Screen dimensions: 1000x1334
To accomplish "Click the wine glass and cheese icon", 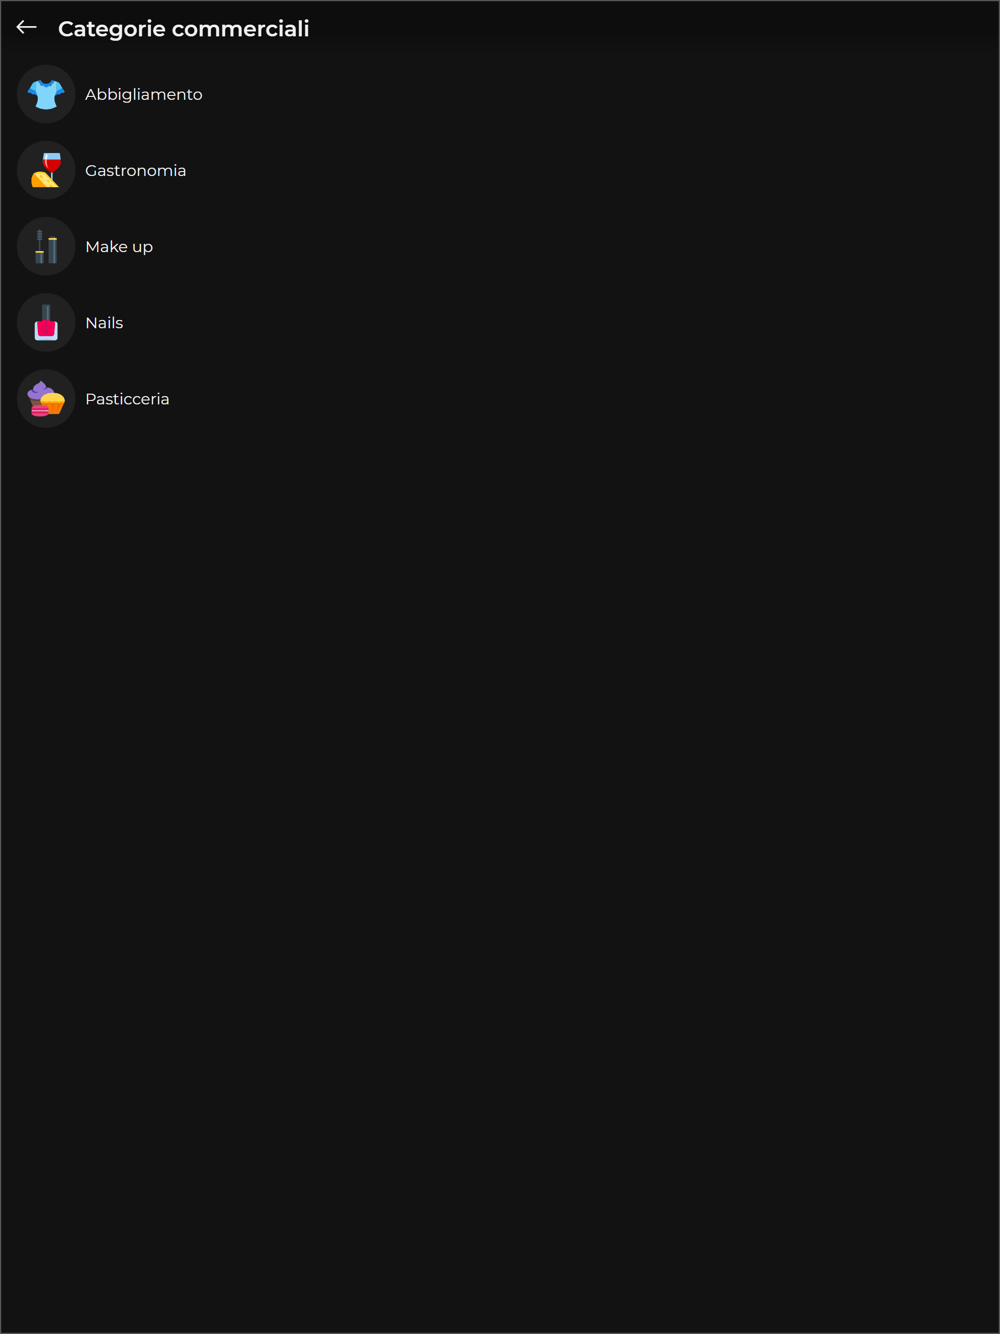I will [46, 170].
